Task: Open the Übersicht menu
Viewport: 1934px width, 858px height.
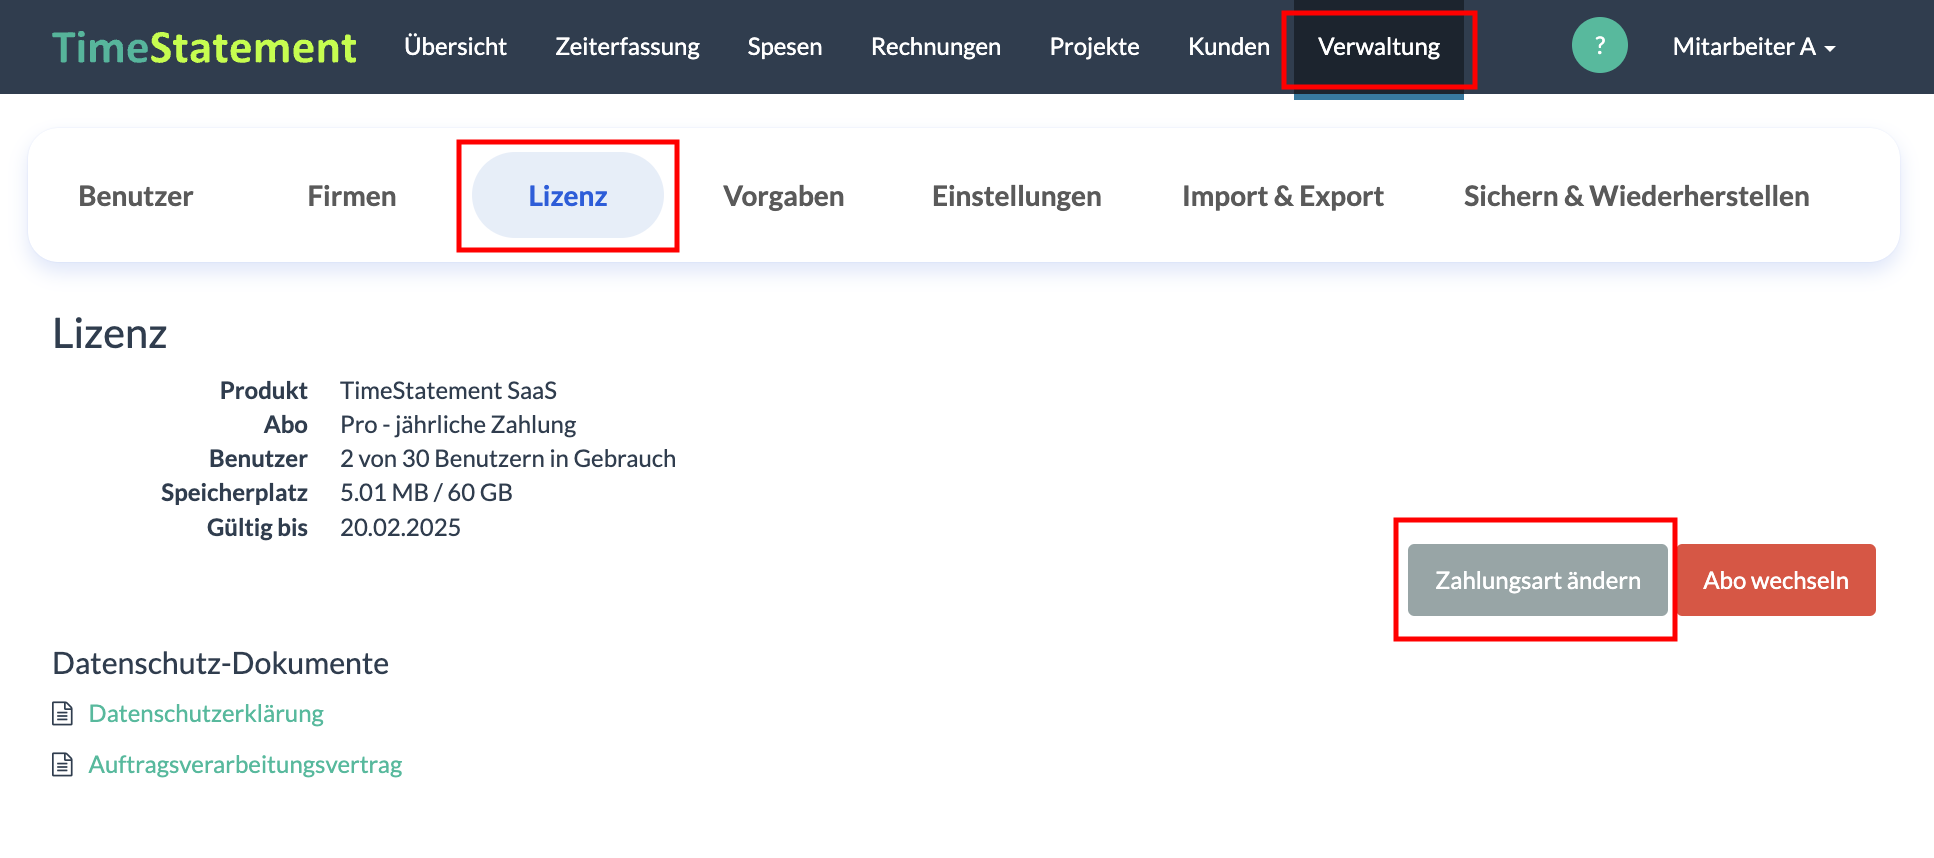Action: [455, 47]
